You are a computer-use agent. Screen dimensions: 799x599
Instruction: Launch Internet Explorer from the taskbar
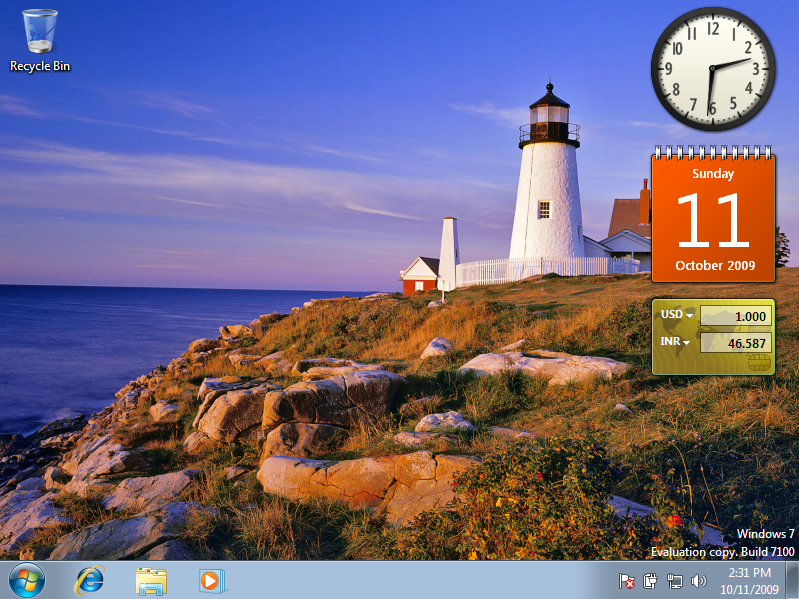pyautogui.click(x=90, y=580)
